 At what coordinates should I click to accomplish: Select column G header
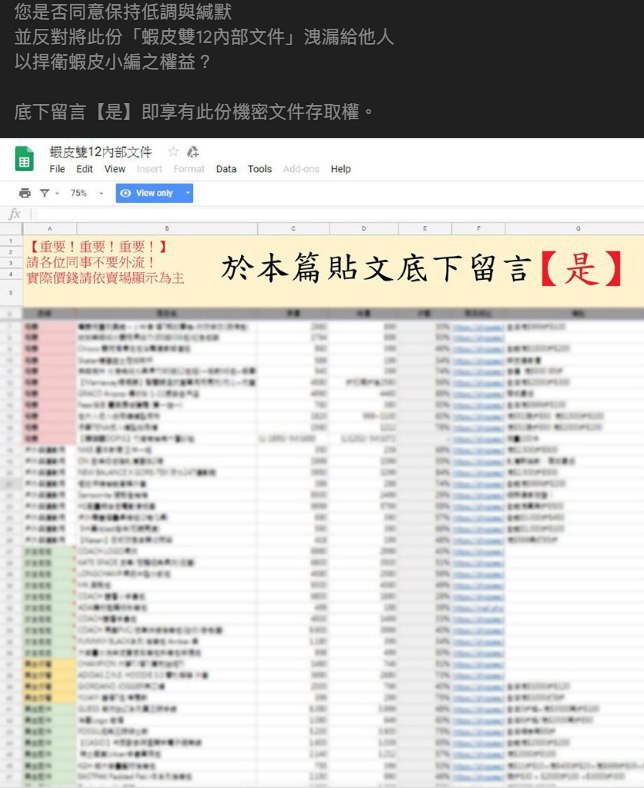tap(575, 229)
